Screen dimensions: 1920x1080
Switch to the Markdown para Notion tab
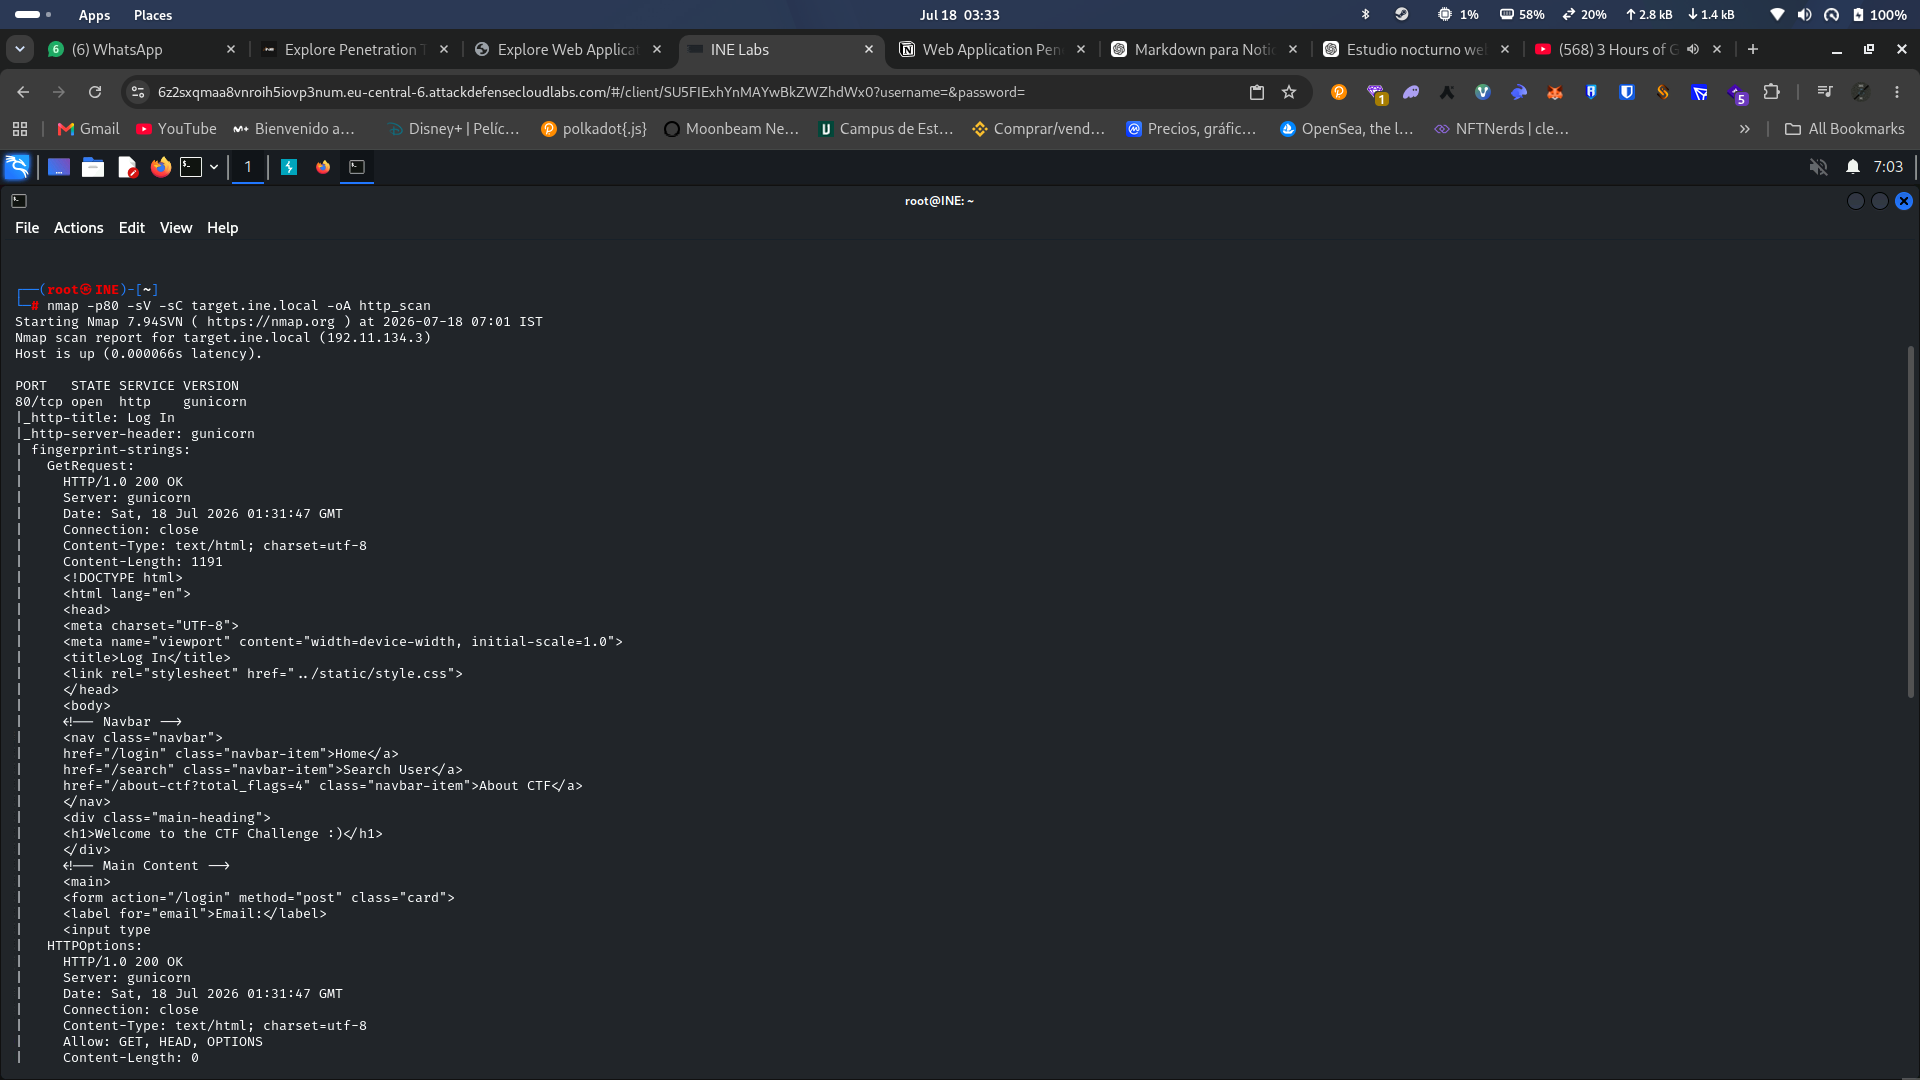[x=1204, y=49]
